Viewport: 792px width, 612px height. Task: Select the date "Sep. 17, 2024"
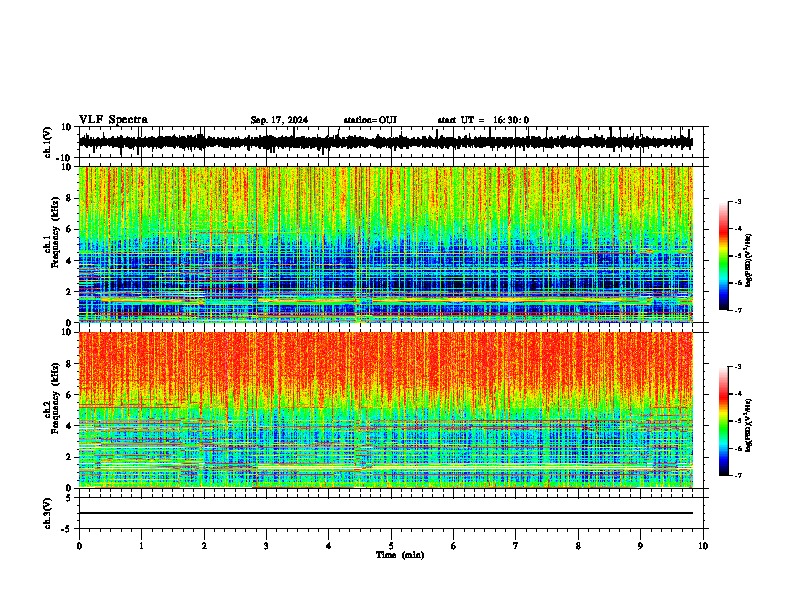point(279,120)
